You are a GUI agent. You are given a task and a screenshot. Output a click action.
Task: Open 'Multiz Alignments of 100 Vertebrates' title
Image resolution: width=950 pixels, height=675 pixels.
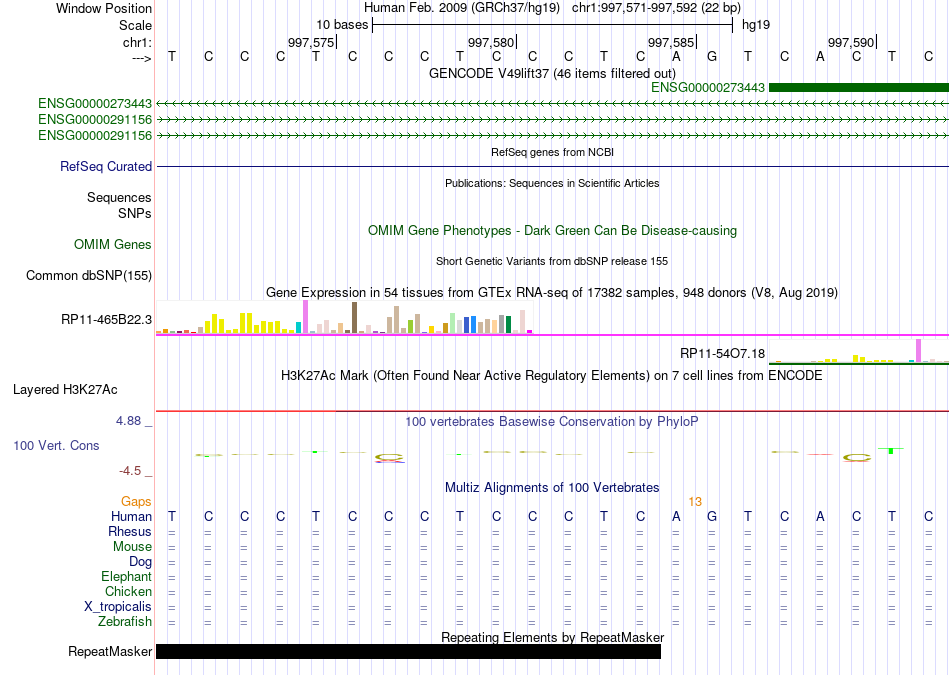click(552, 488)
